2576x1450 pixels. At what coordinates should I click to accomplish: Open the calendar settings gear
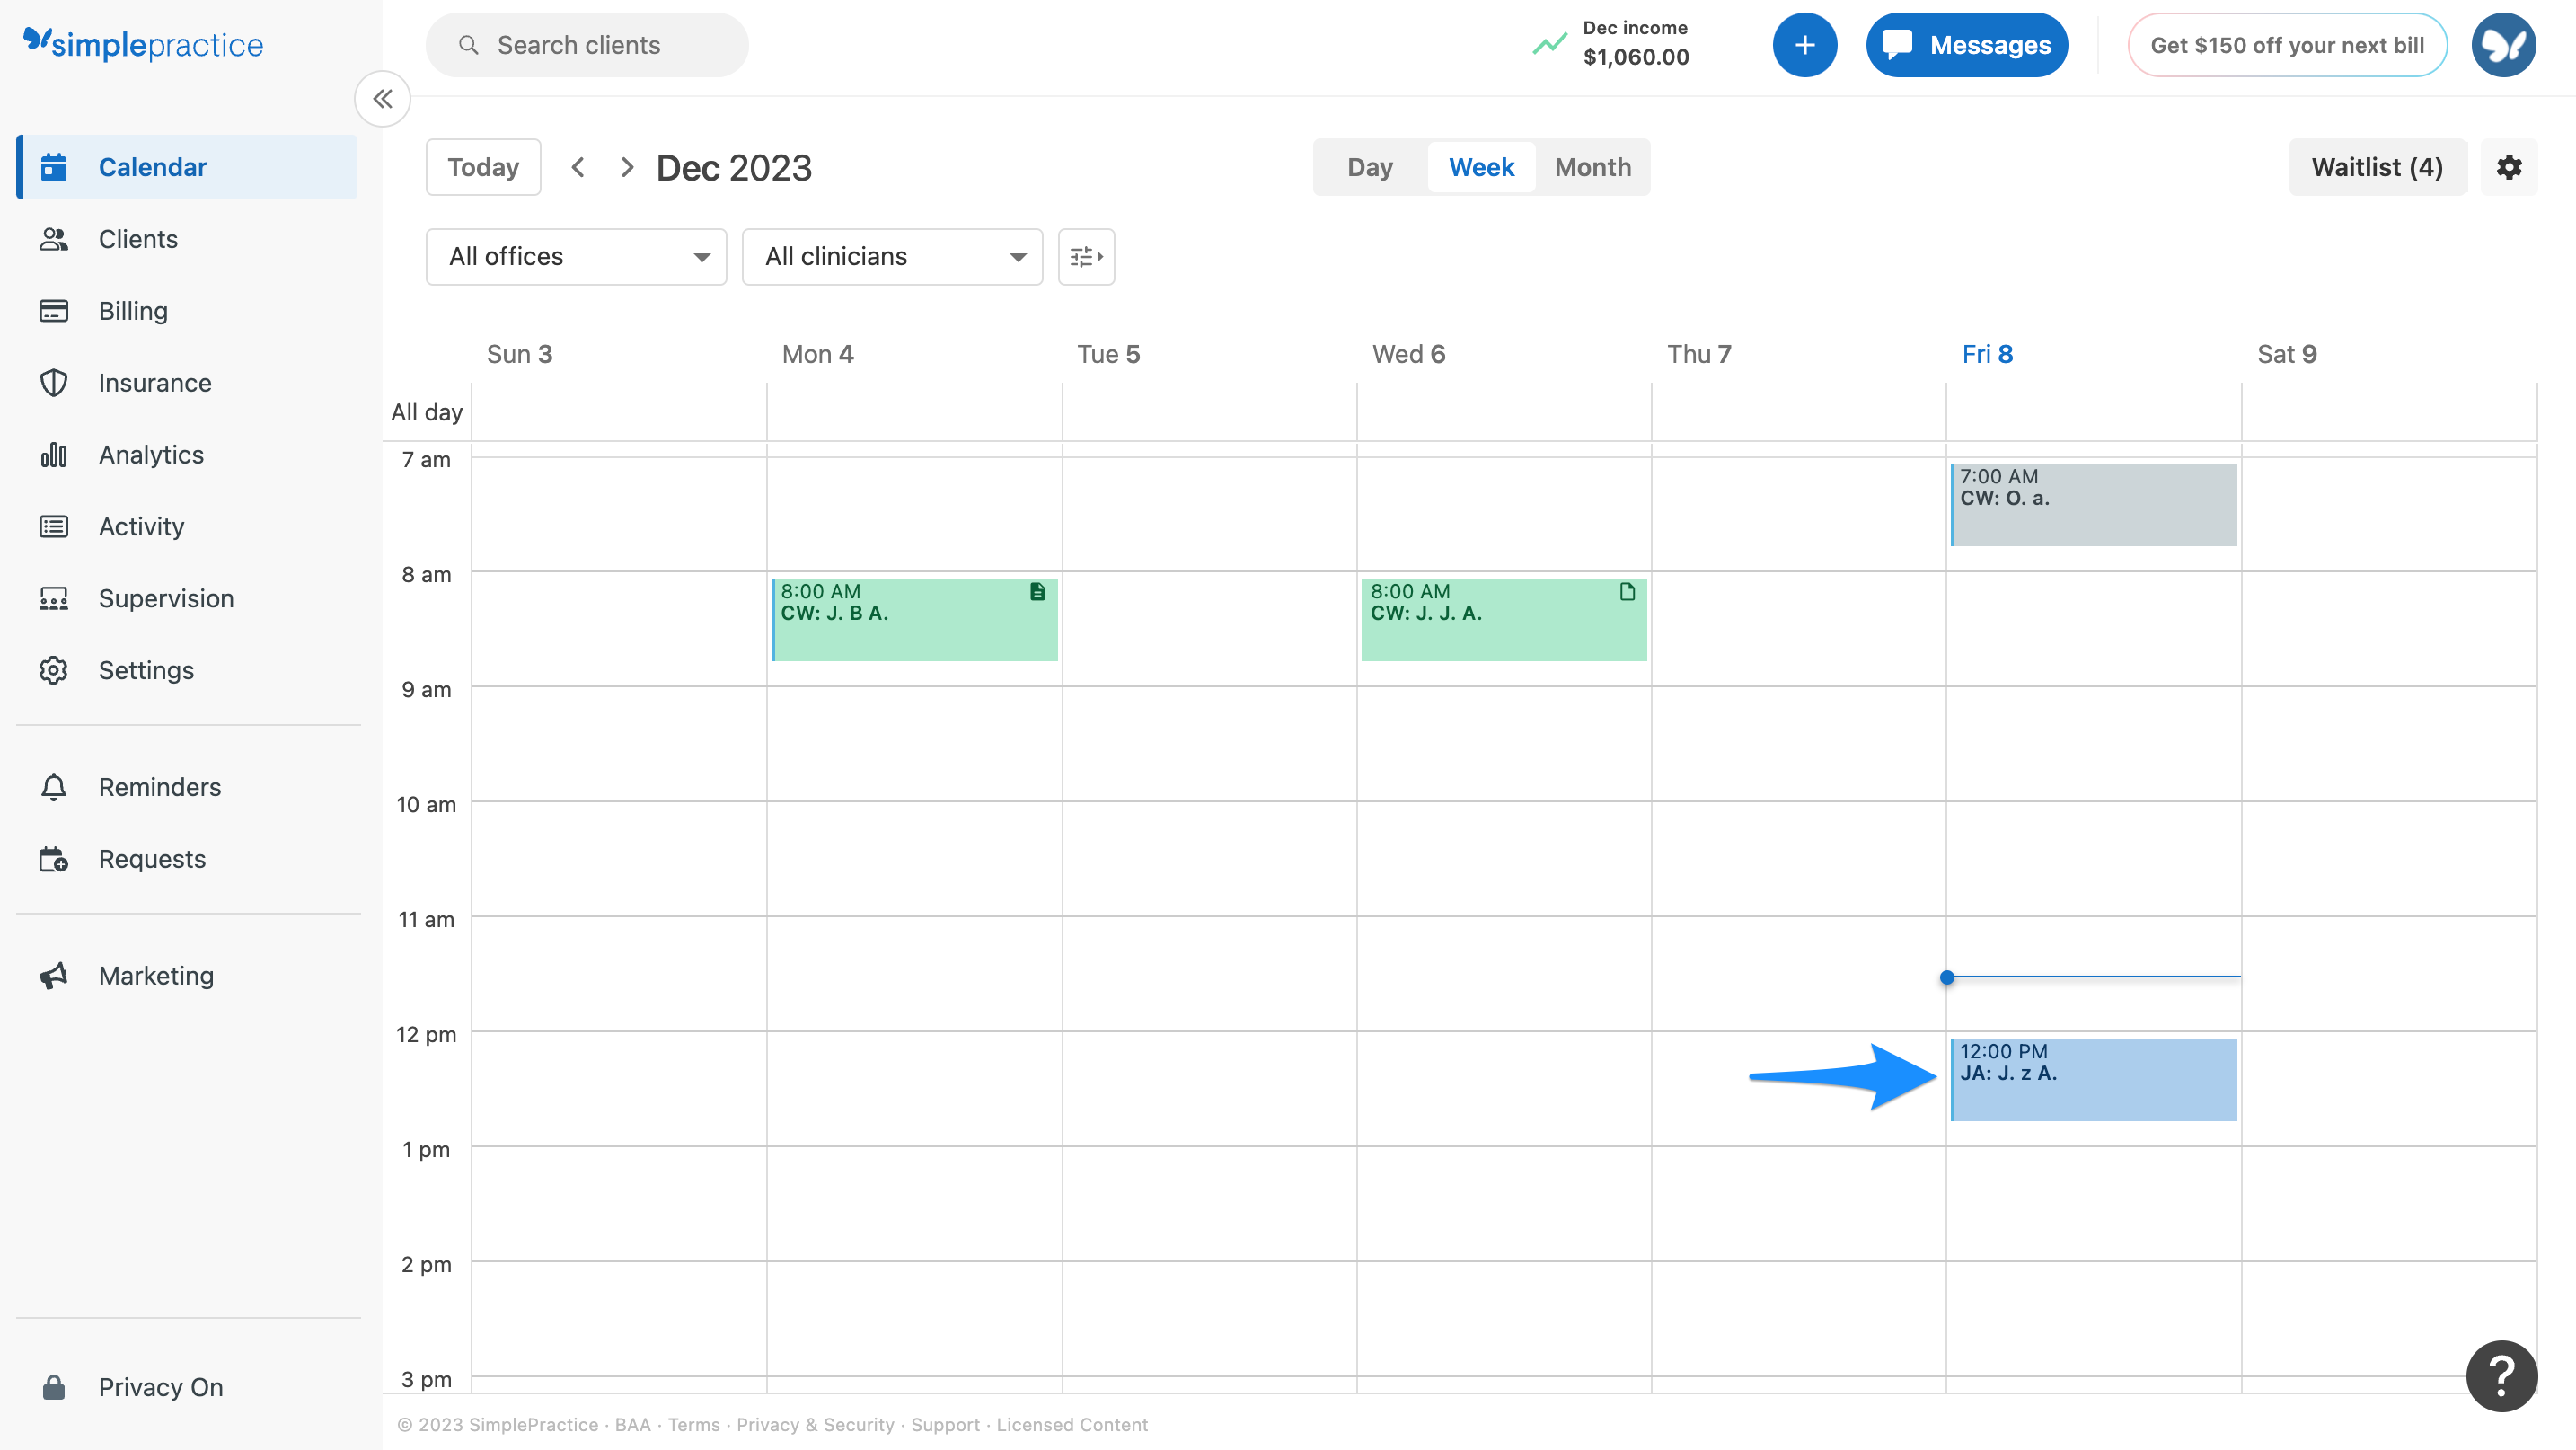click(x=2510, y=166)
